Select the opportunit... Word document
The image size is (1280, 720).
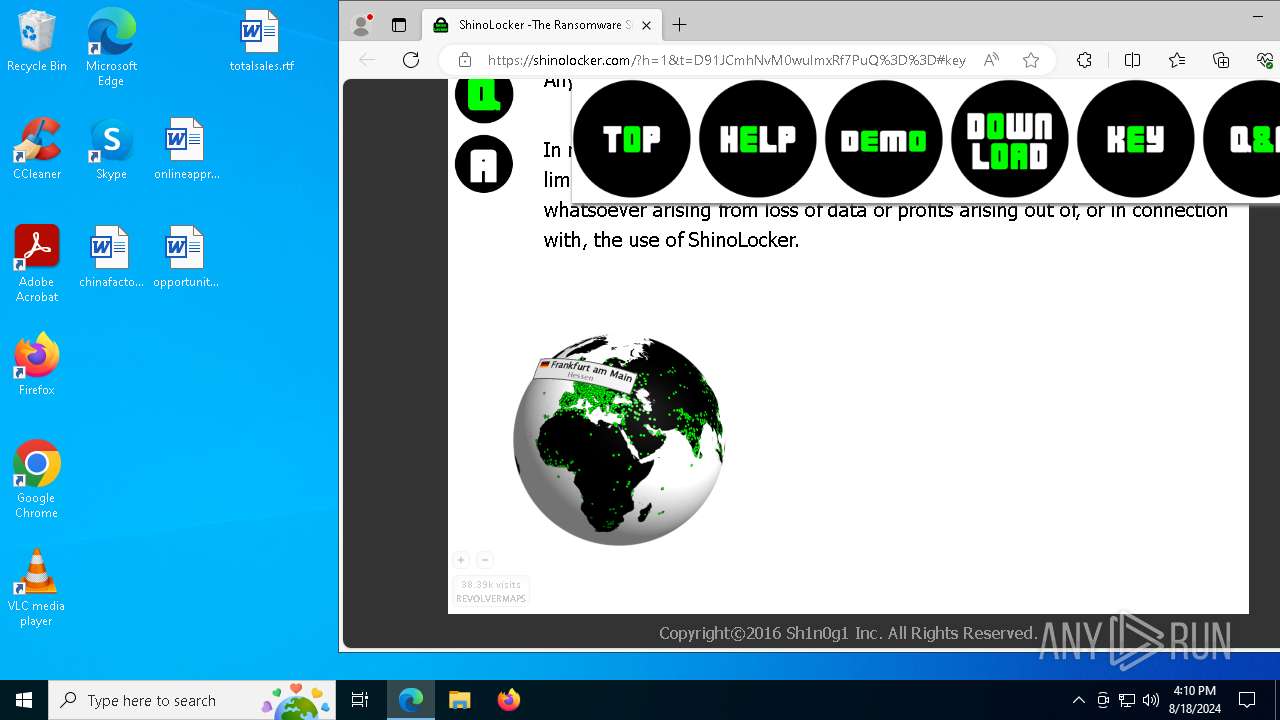pos(186,257)
